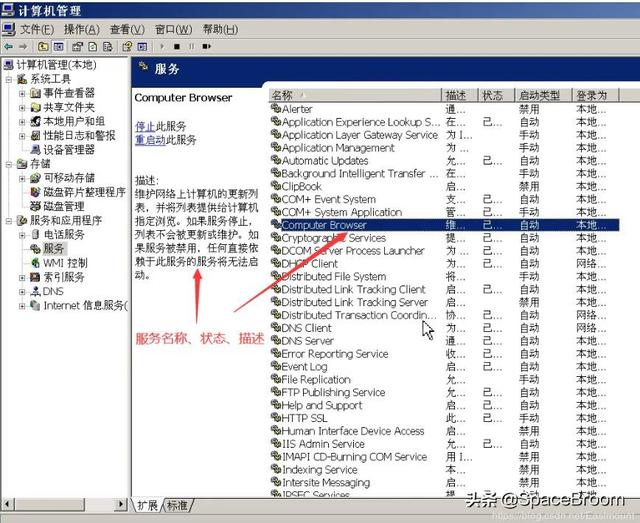Open the 帮助(H) menu
Image resolution: width=640 pixels, height=523 pixels.
(x=220, y=29)
